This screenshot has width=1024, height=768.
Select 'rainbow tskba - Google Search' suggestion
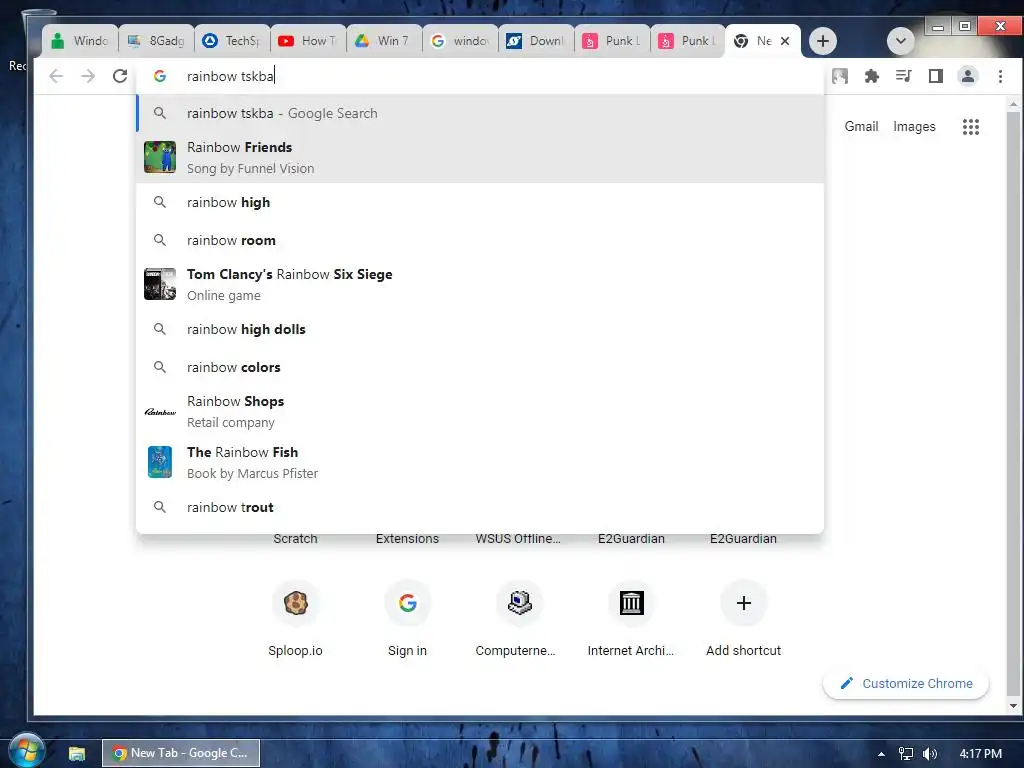point(480,113)
